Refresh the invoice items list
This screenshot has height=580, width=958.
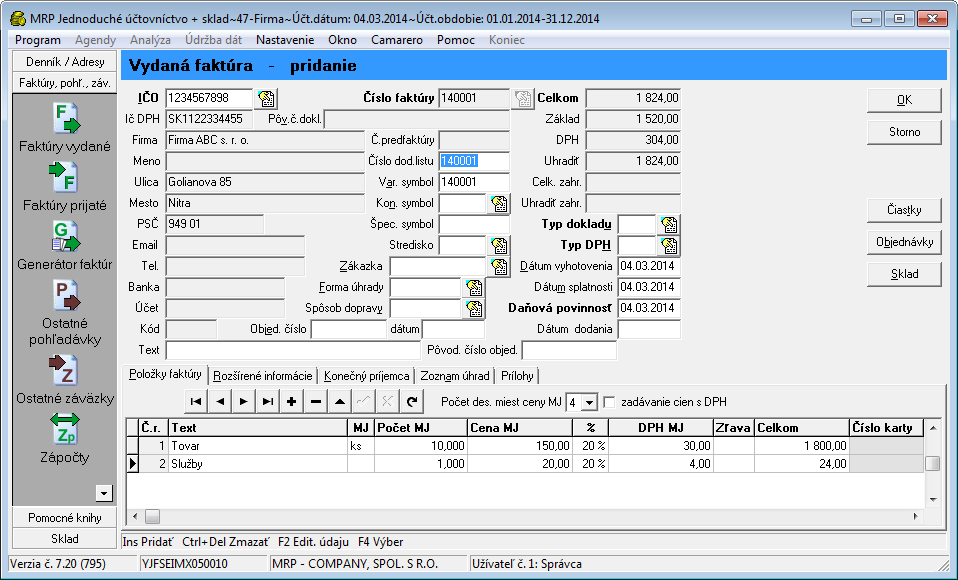pos(411,402)
